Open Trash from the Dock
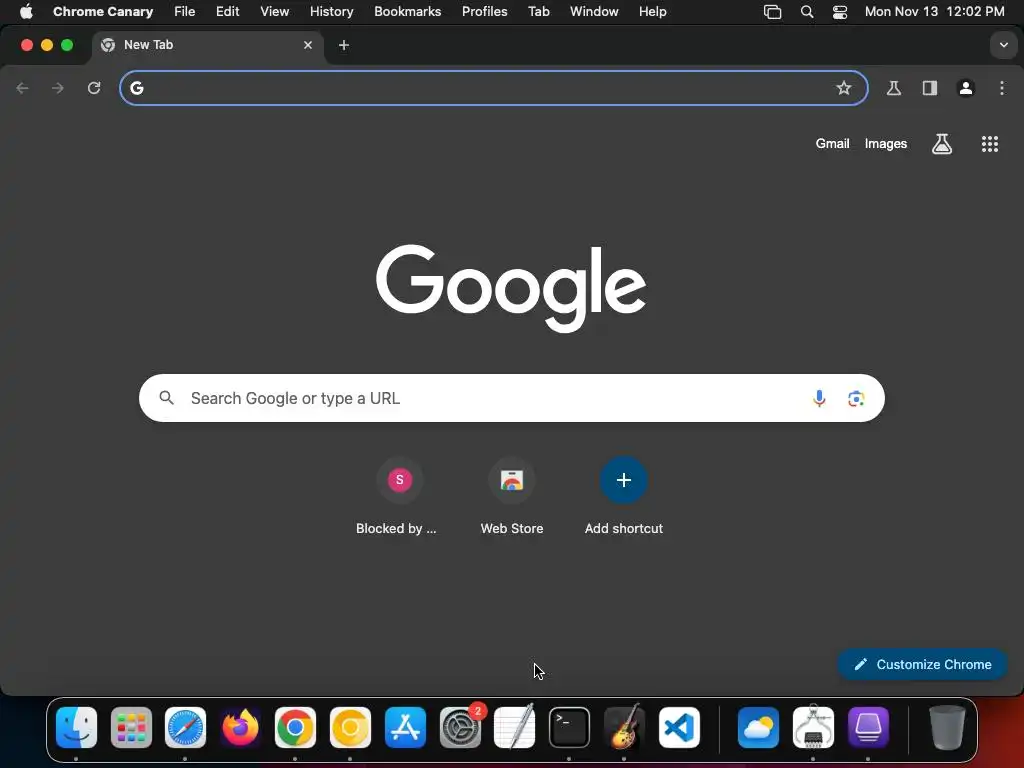Screen dimensions: 1024x768 pos(947,728)
